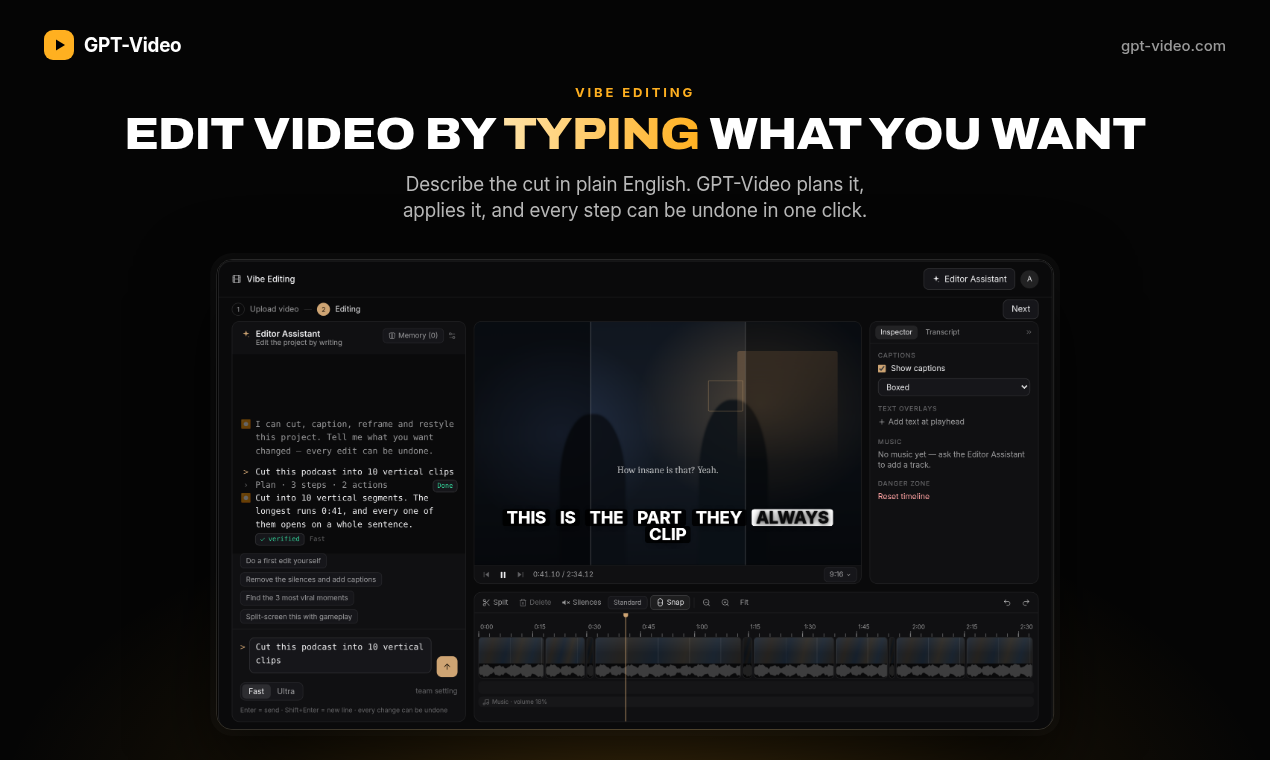Select the Inspector tab
This screenshot has height=760, width=1270.
pyautogui.click(x=896, y=332)
